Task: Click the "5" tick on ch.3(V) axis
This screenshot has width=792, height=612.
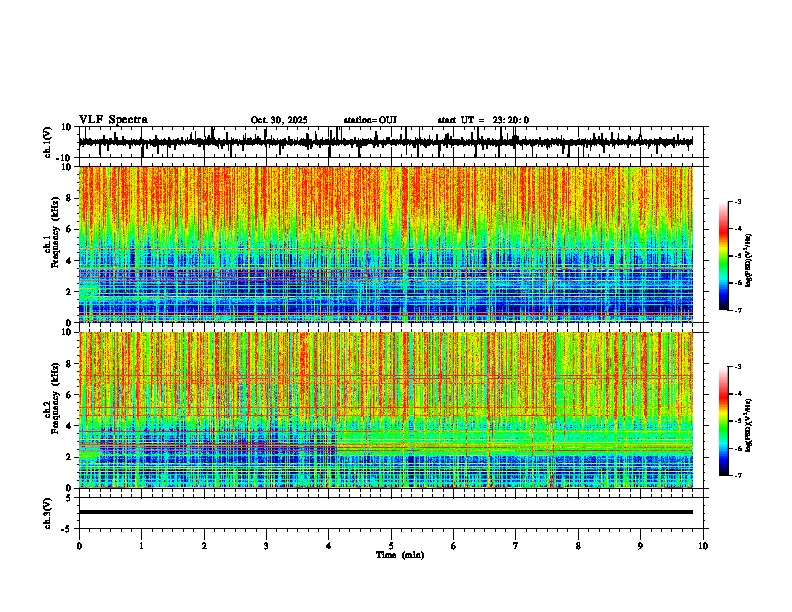Action: click(x=70, y=498)
